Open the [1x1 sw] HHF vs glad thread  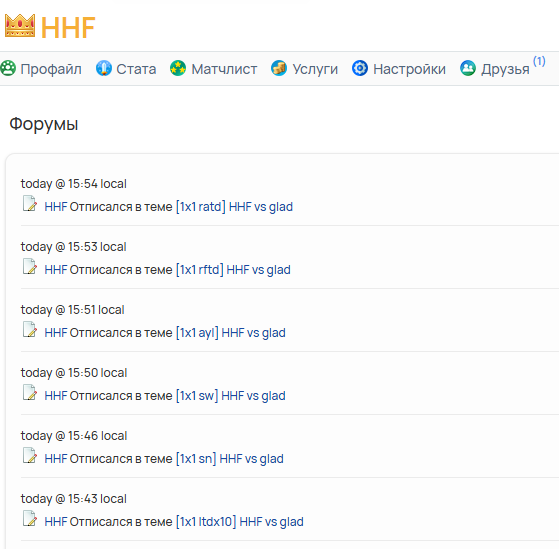click(x=231, y=396)
